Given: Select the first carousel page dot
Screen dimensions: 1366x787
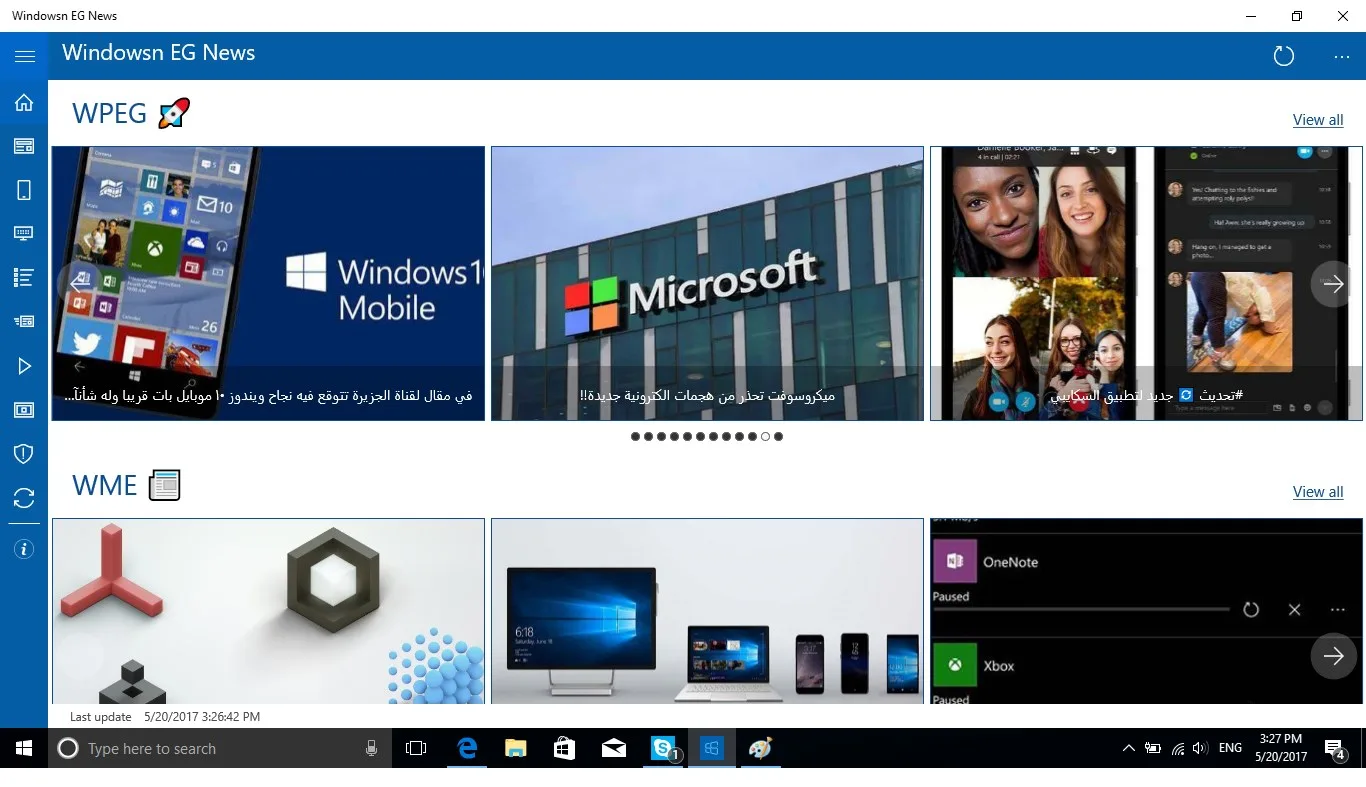Looking at the screenshot, I should [636, 436].
